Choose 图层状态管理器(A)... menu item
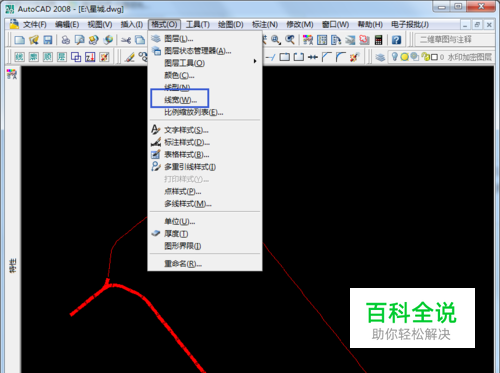The height and width of the screenshot is (373, 500). pos(205,51)
